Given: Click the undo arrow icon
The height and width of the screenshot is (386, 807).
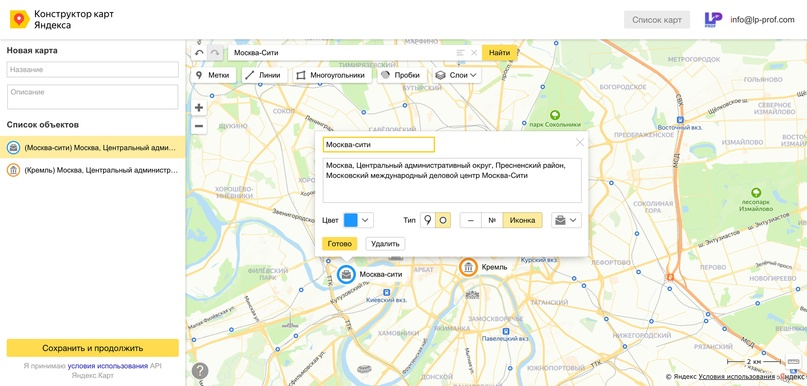Looking at the screenshot, I should 199,52.
